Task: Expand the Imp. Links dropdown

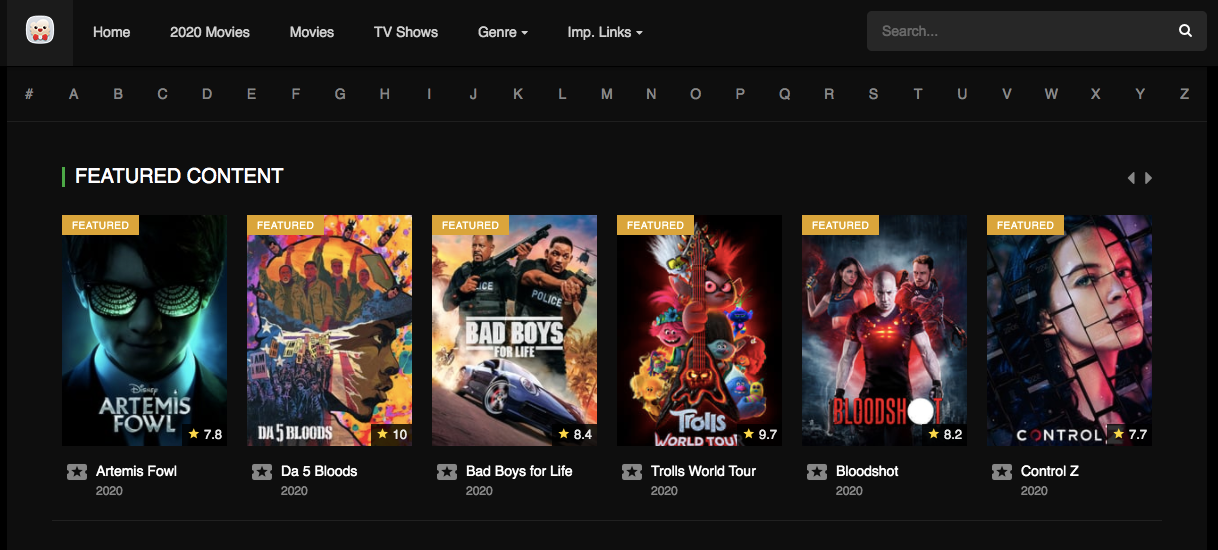Action: 605,32
